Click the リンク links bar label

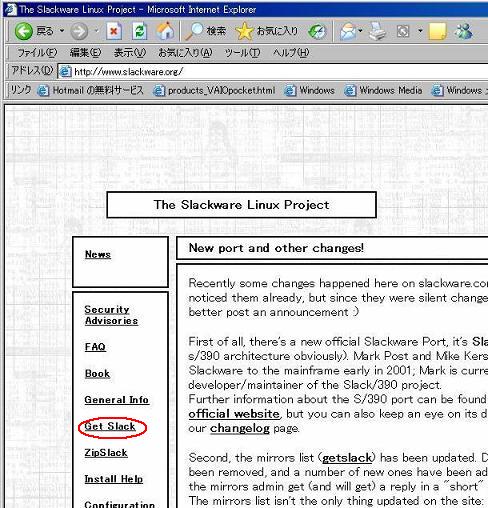tap(21, 90)
